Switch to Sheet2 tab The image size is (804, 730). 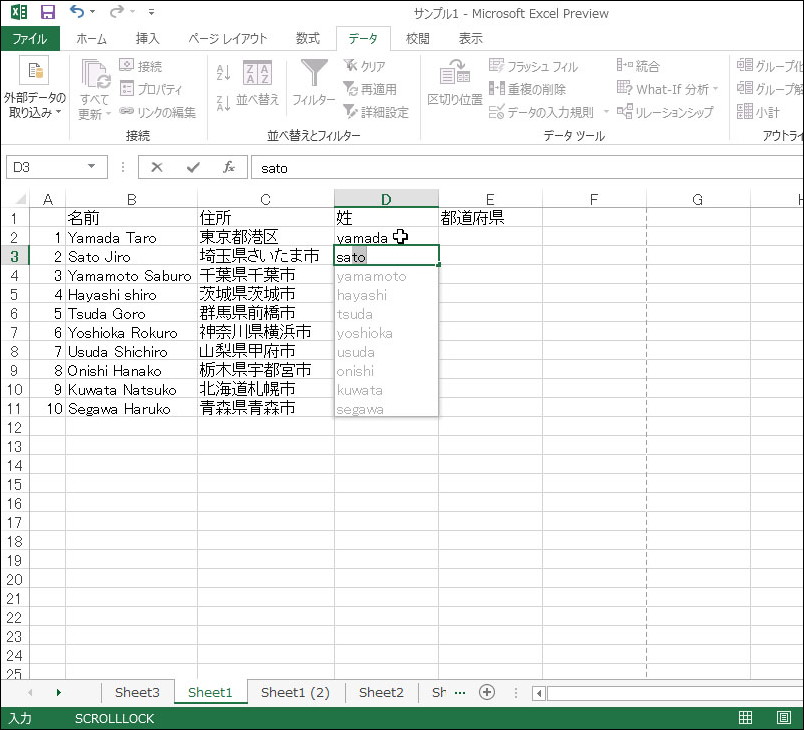(x=381, y=692)
